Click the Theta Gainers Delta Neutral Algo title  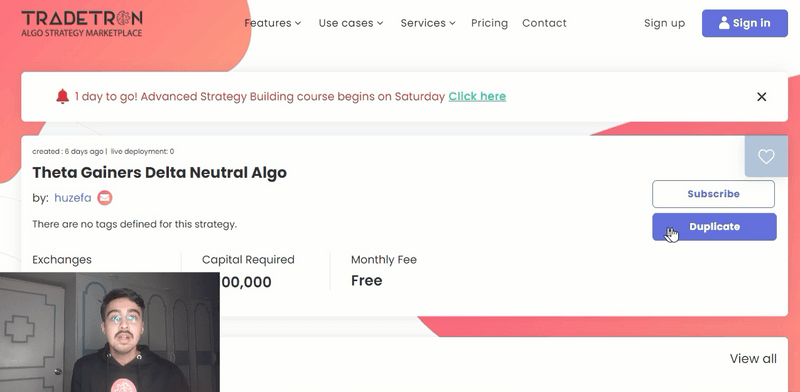coord(159,173)
